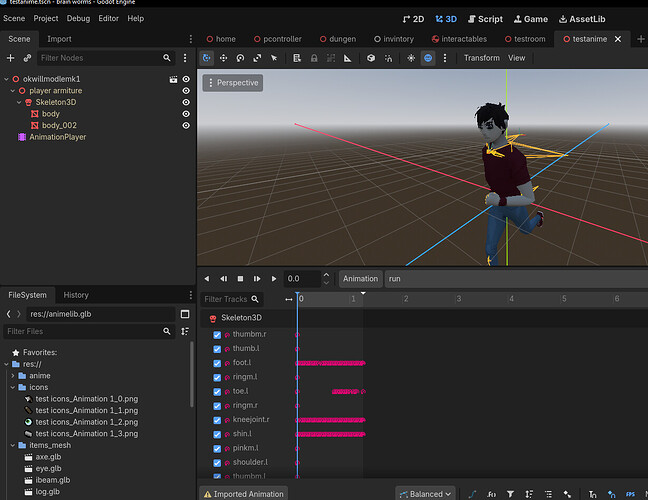Toggle visibility of Skeleton3D node
Viewport: 648px width, 500px height.
pos(186,102)
